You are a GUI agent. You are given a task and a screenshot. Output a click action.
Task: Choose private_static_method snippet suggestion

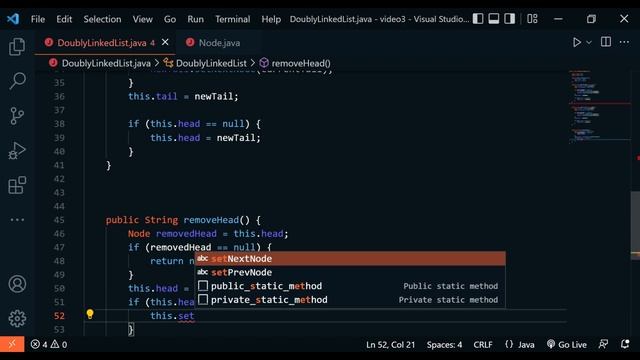pos(350,300)
